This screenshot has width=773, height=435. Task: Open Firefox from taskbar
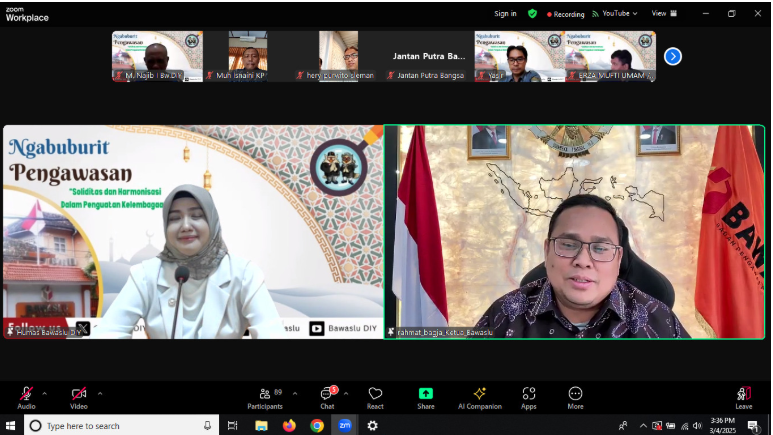289,425
